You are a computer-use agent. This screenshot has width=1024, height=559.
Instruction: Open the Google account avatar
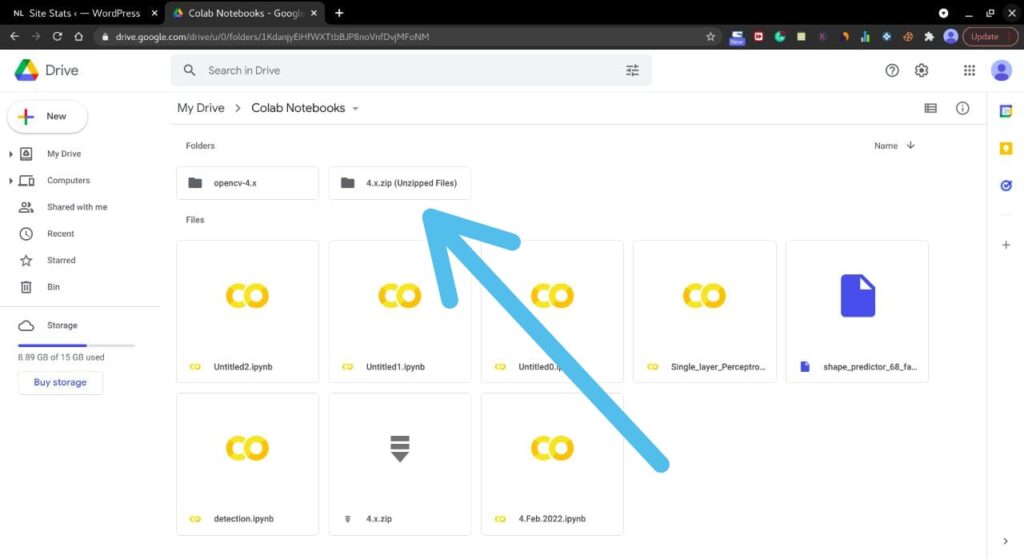point(1001,70)
